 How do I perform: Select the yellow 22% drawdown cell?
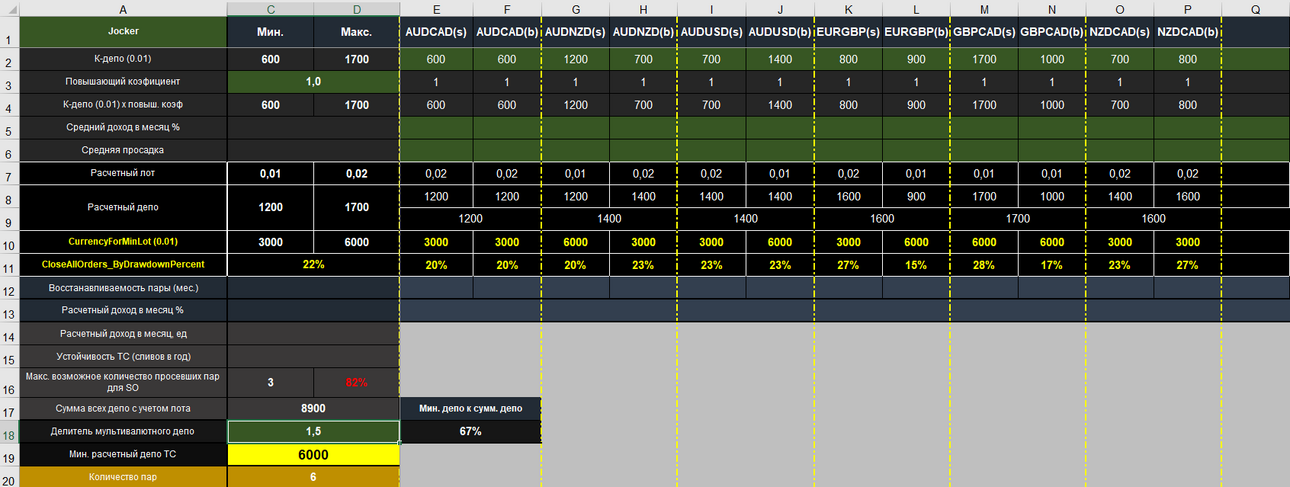(313, 265)
